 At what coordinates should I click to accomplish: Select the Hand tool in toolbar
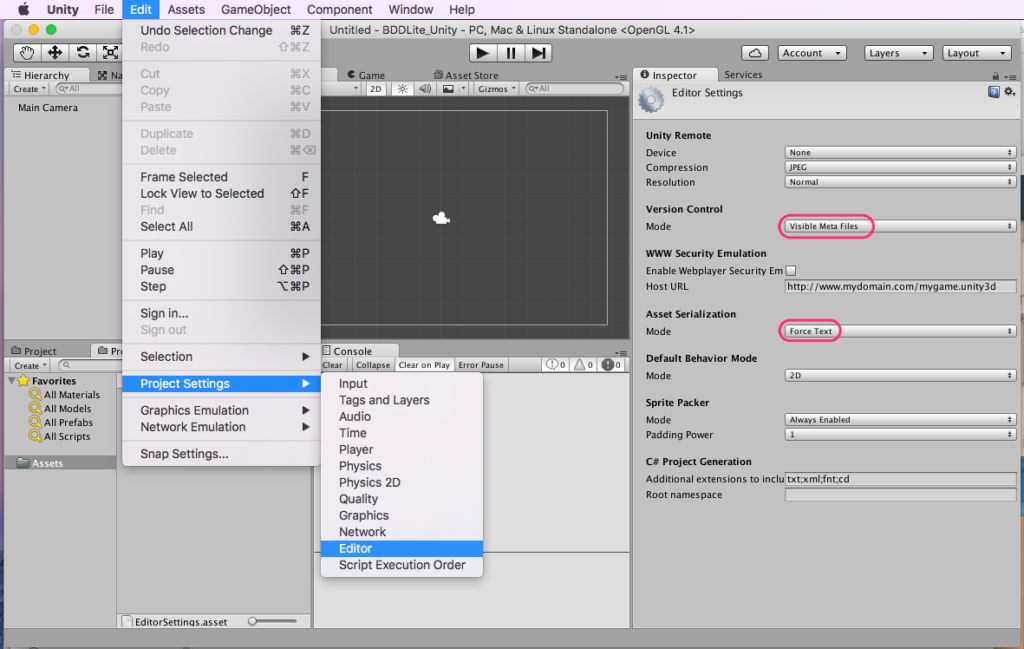pyautogui.click(x=27, y=53)
